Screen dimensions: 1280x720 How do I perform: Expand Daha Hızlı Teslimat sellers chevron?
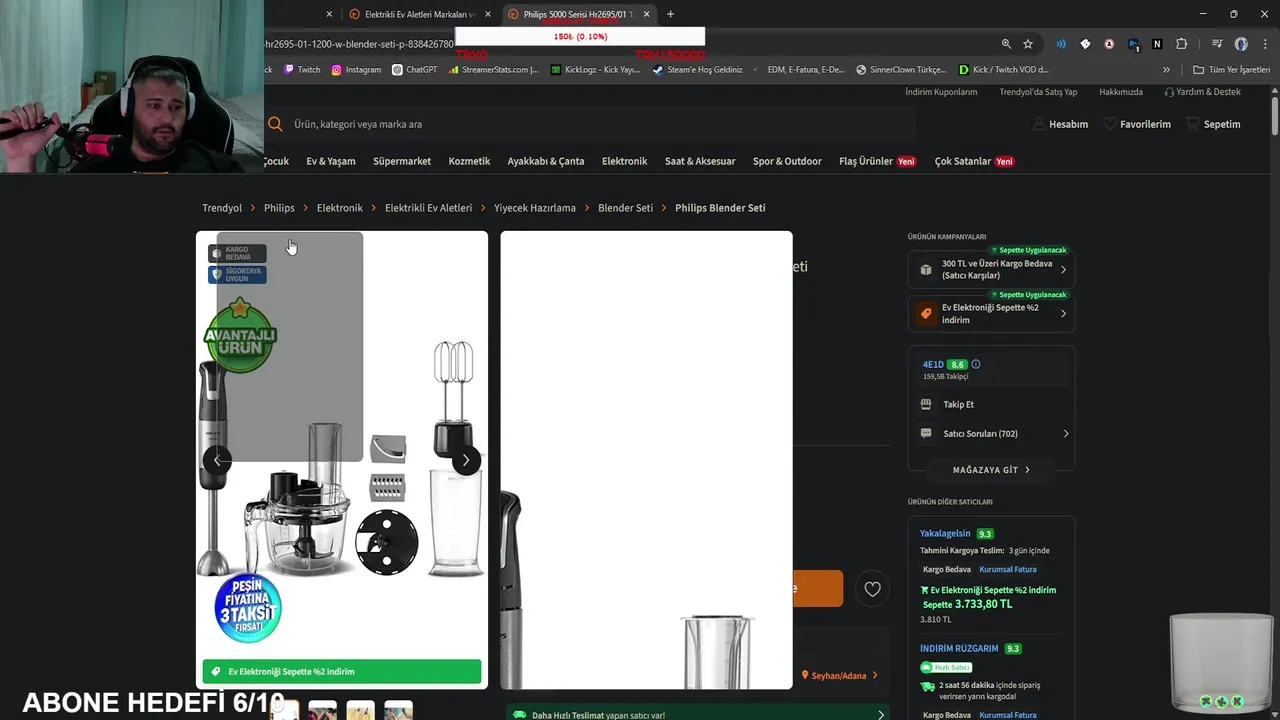click(880, 715)
